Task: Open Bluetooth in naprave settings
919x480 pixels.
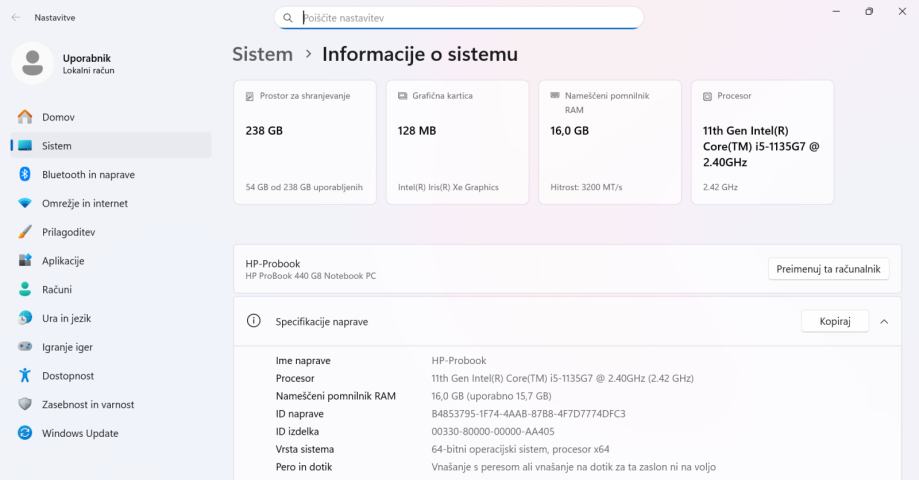Action: coord(111,174)
